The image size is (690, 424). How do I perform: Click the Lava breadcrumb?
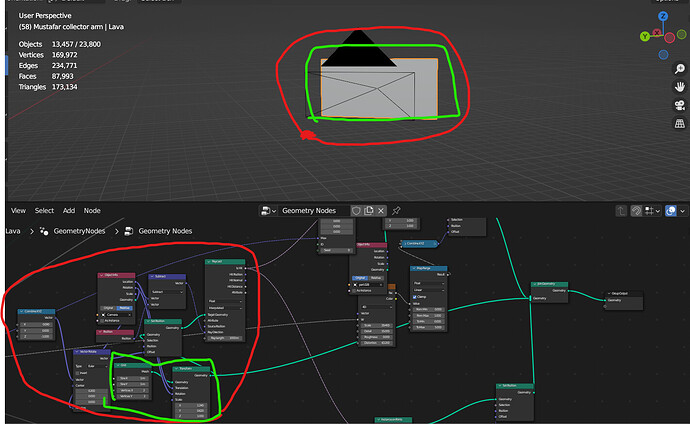point(13,231)
